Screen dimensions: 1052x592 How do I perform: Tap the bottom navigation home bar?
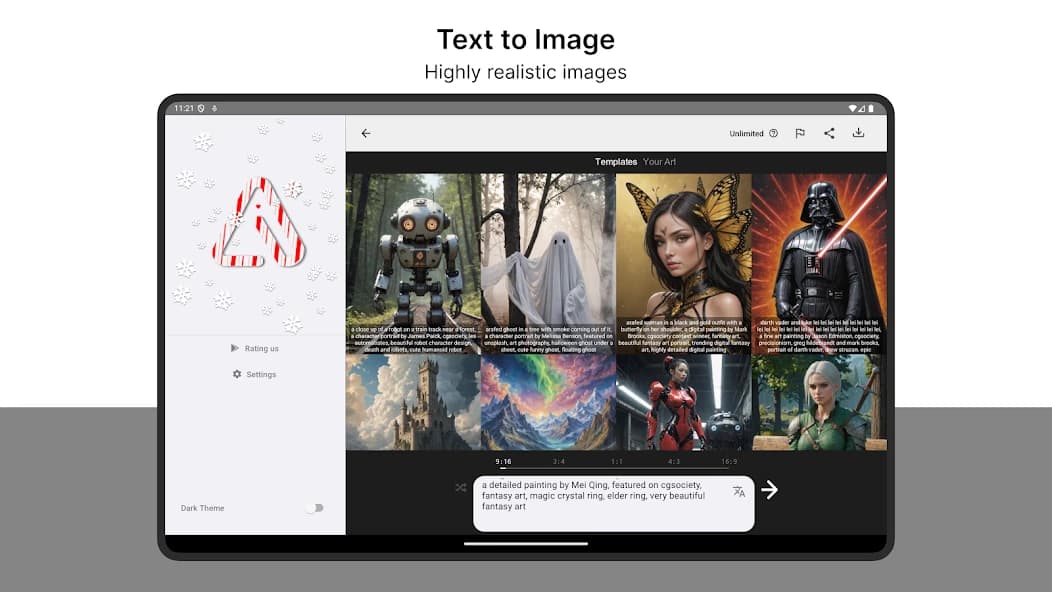(x=526, y=544)
